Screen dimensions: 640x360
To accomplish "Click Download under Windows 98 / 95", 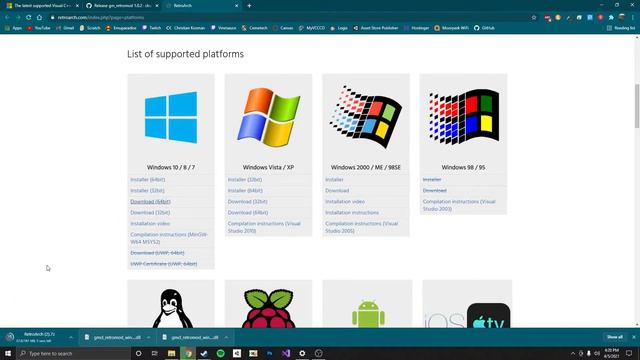I will tap(435, 191).
